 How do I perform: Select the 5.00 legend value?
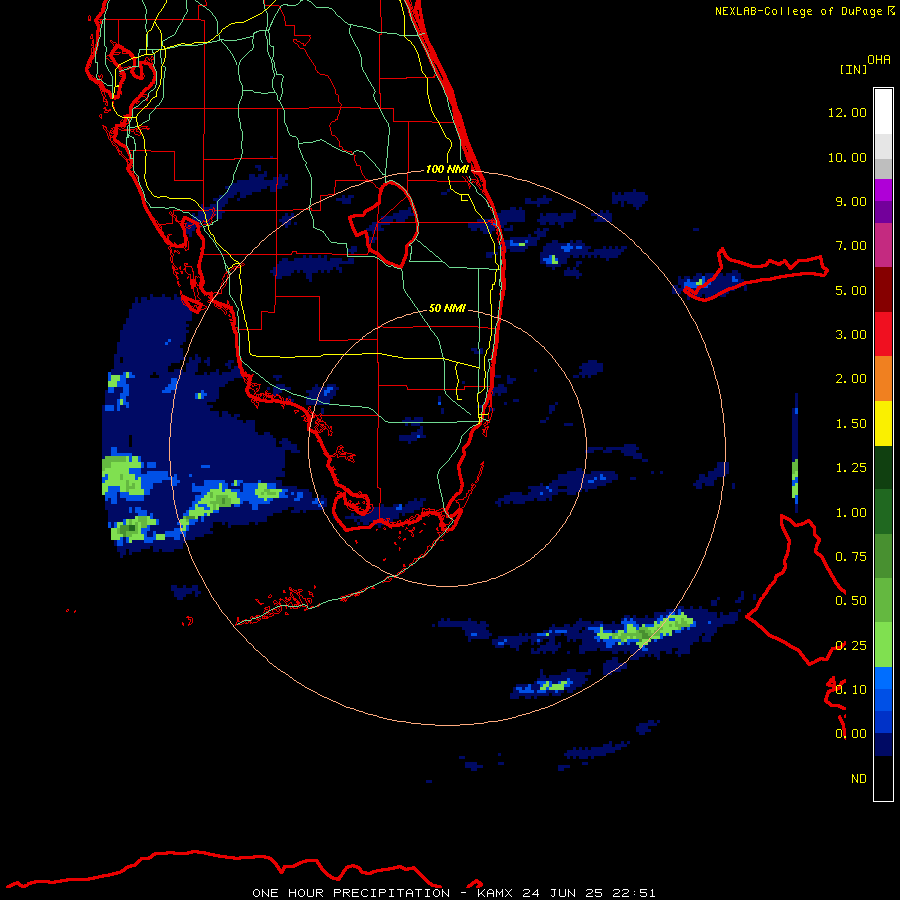[851, 290]
